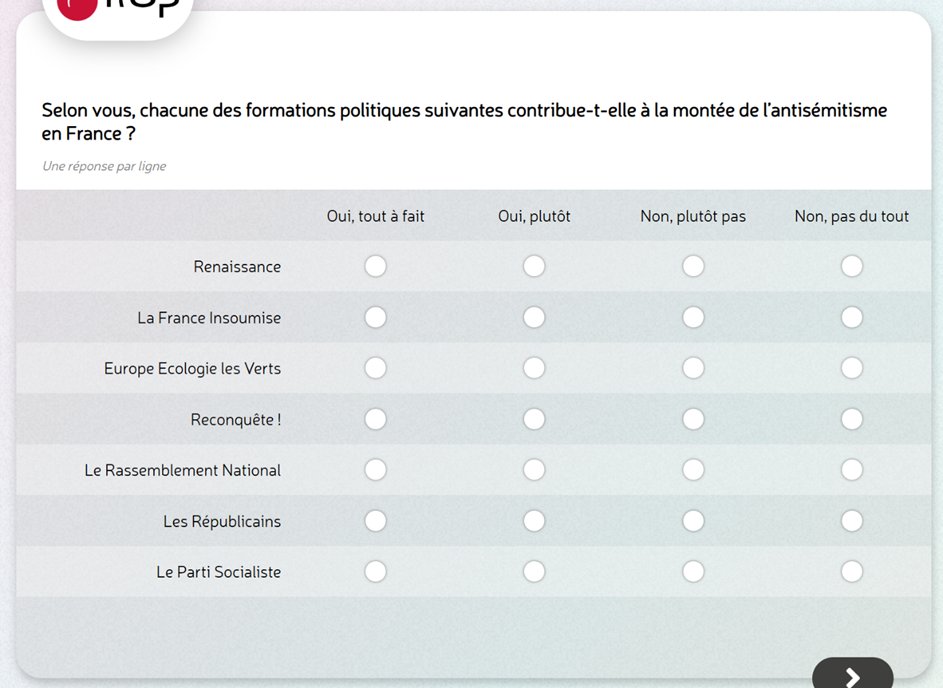Select 'Non, pas du tout' for Renaissance
This screenshot has height=688, width=943.
pyautogui.click(x=852, y=266)
